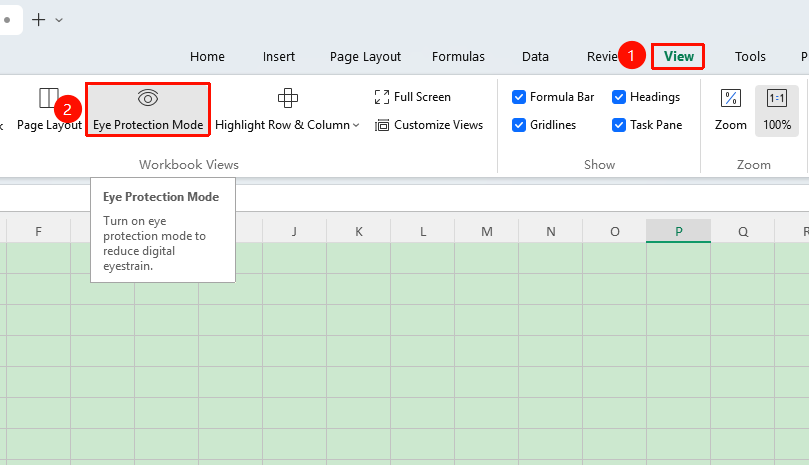This screenshot has height=465, width=809.
Task: Expand Highlight Row & Column dropdown arrow
Action: click(356, 125)
